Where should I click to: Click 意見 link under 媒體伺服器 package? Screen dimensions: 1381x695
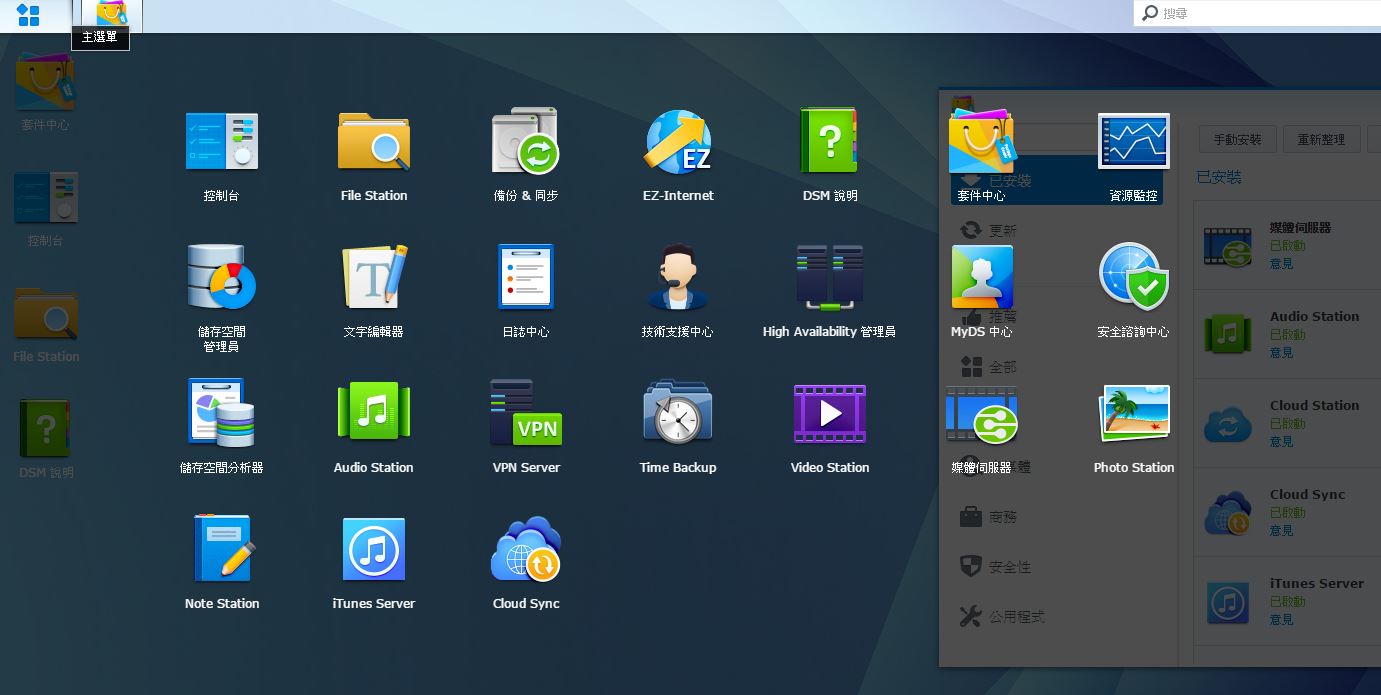click(x=1281, y=264)
